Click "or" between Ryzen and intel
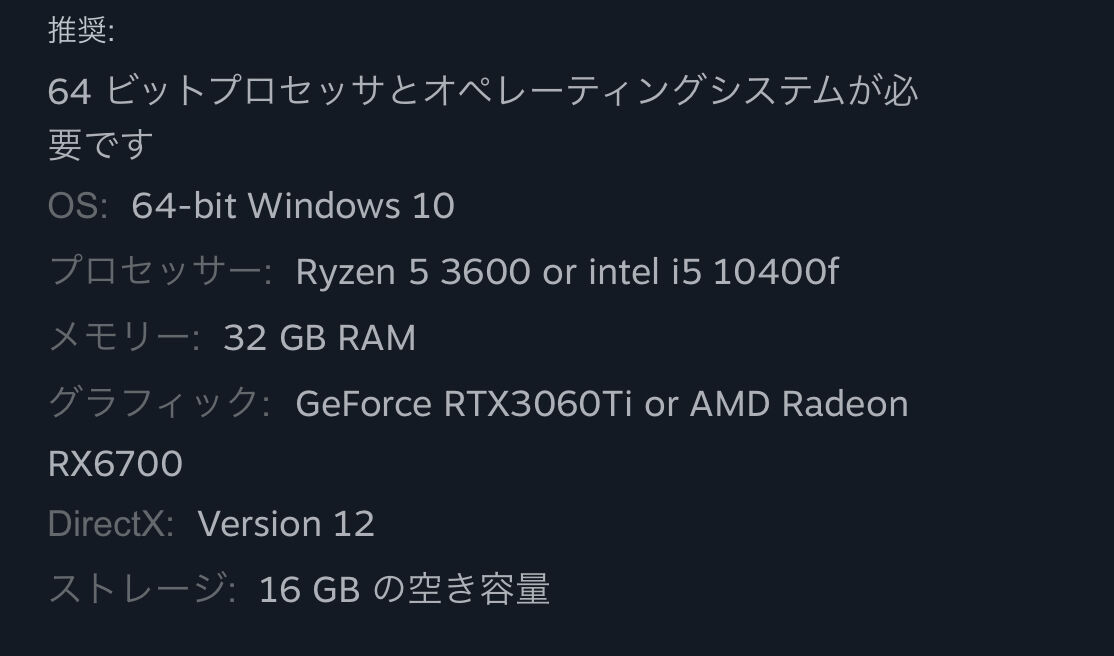The width and height of the screenshot is (1114, 656). point(559,272)
